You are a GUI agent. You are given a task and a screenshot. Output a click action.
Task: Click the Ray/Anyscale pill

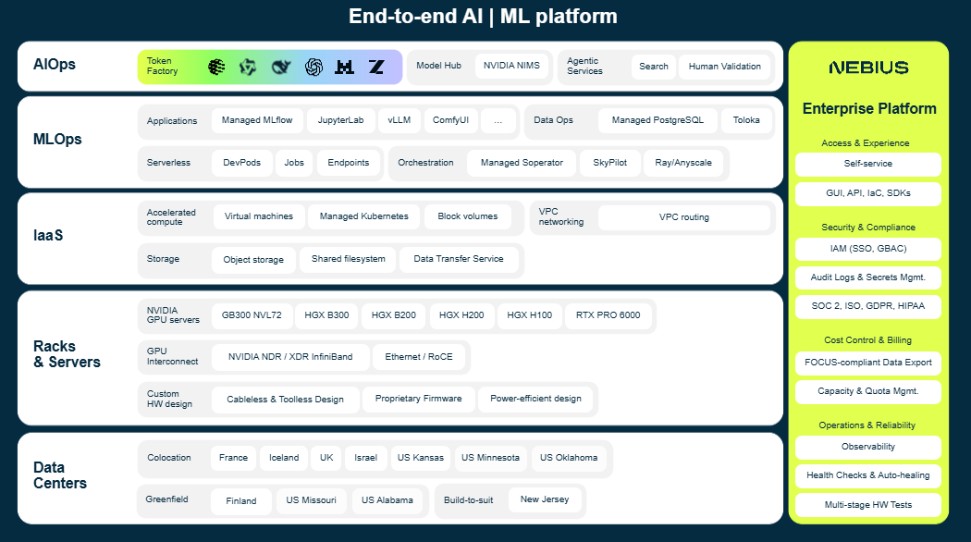tap(683, 163)
